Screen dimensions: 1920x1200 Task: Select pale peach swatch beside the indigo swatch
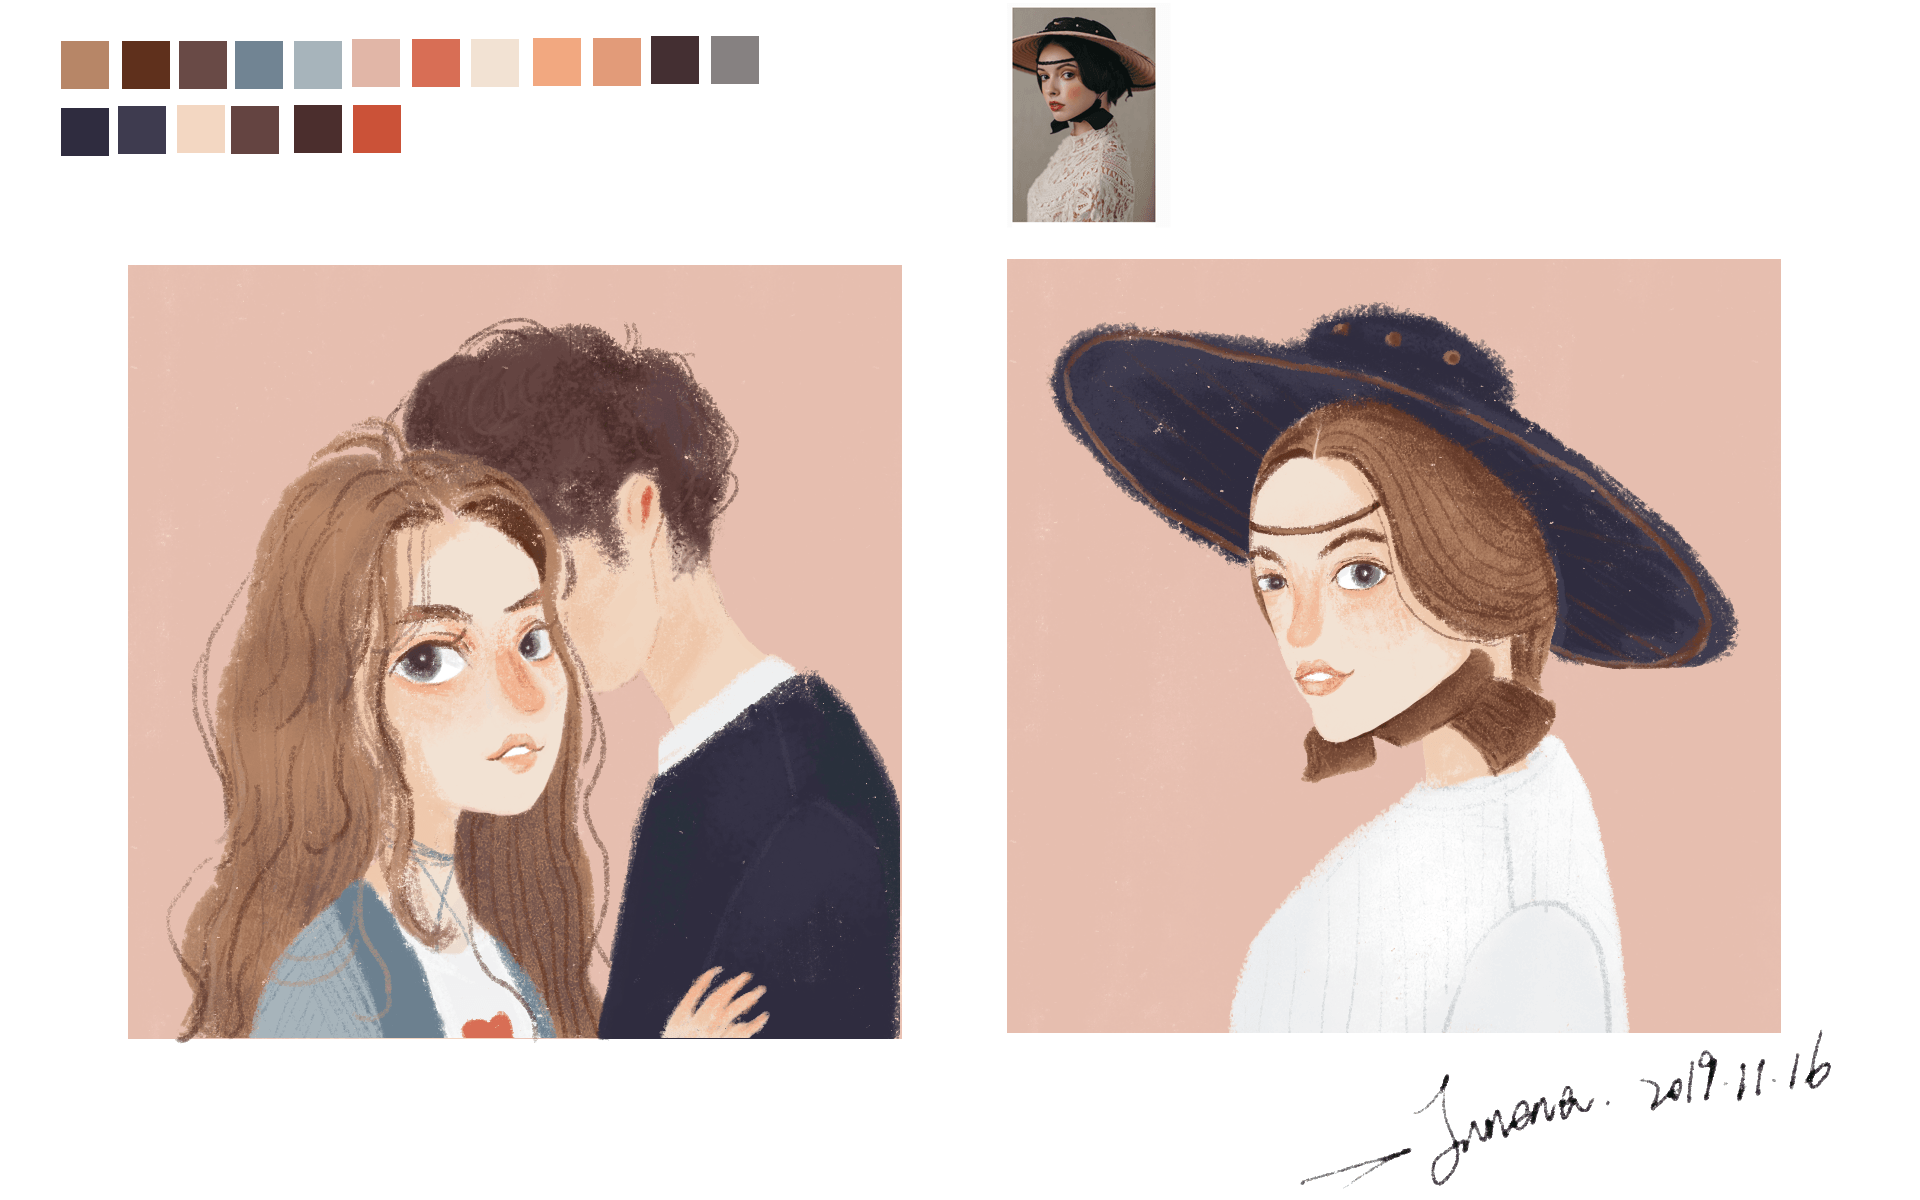(x=201, y=129)
